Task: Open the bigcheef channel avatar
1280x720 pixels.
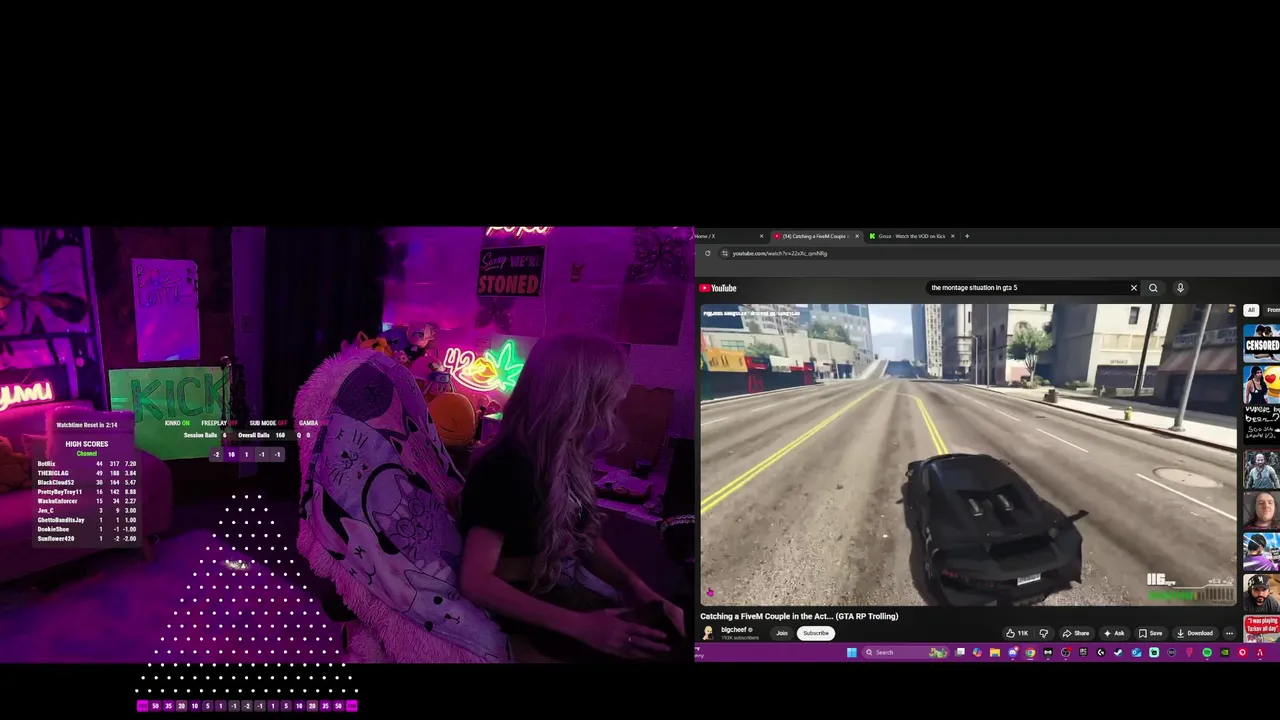Action: coord(708,633)
